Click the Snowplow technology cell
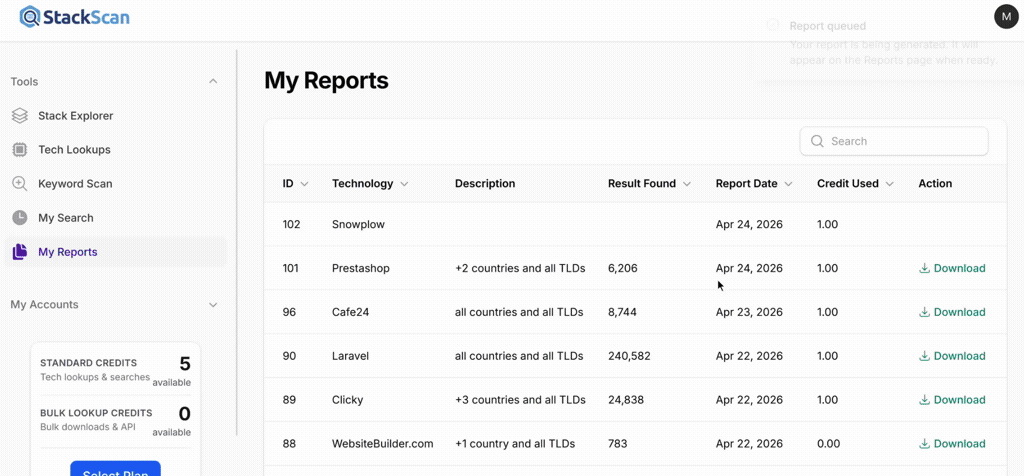This screenshot has height=476, width=1024. (359, 225)
